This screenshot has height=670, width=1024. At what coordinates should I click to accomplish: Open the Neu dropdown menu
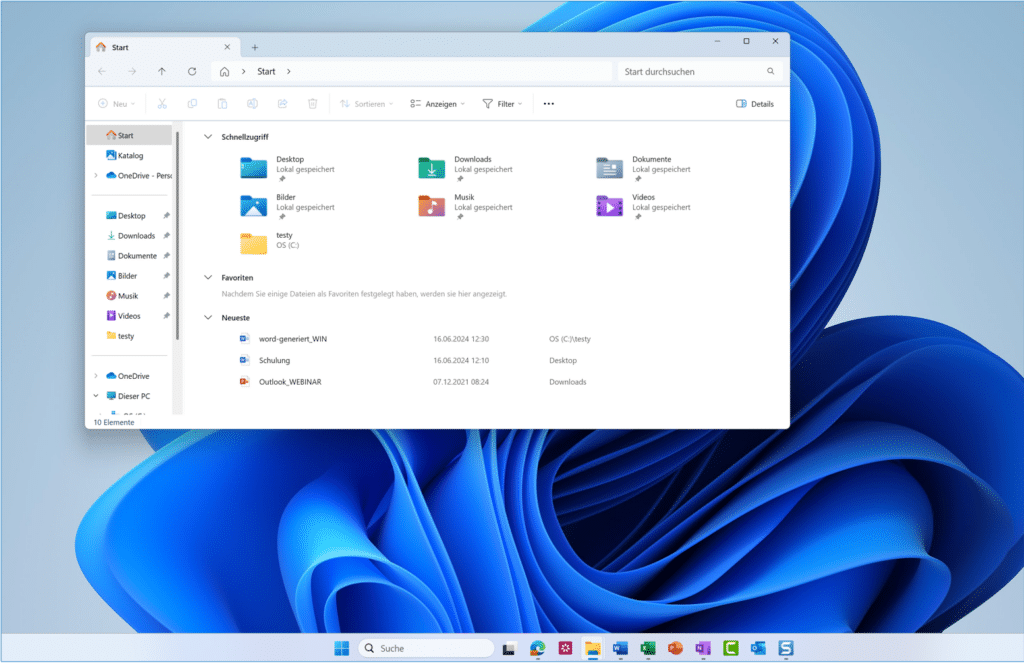[117, 104]
